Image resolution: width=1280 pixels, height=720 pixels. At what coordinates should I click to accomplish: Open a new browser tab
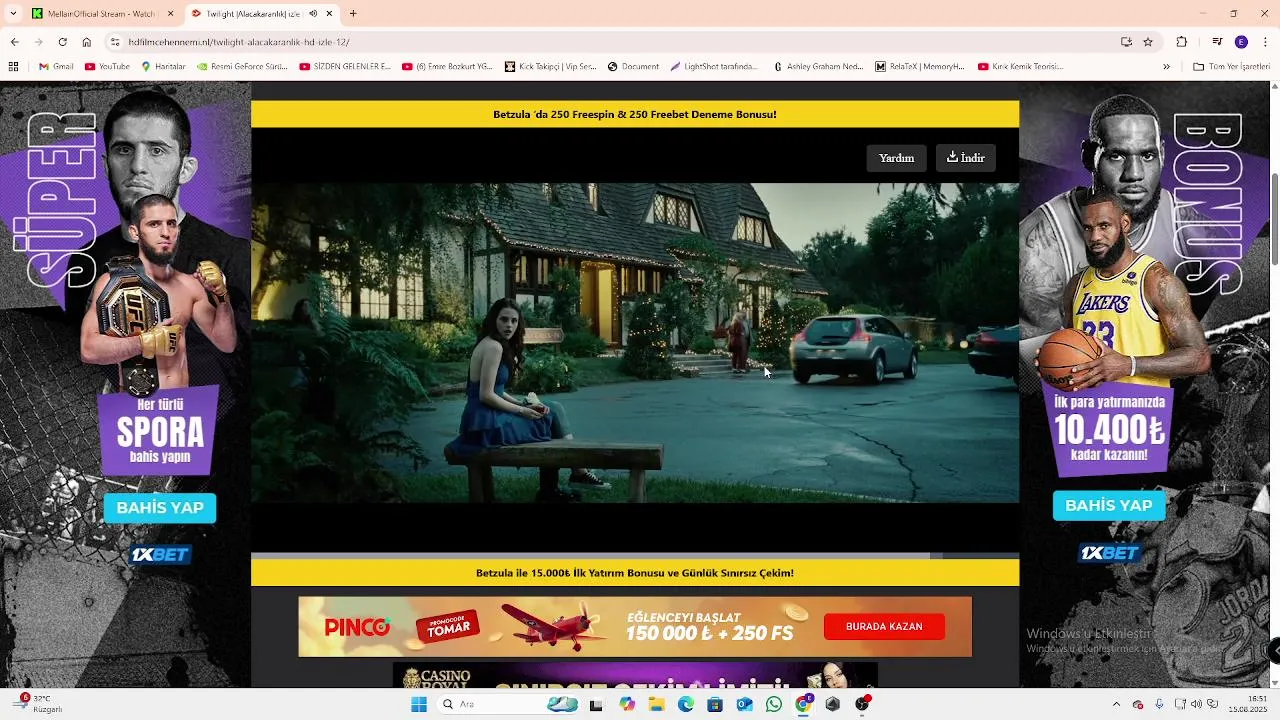pyautogui.click(x=353, y=14)
